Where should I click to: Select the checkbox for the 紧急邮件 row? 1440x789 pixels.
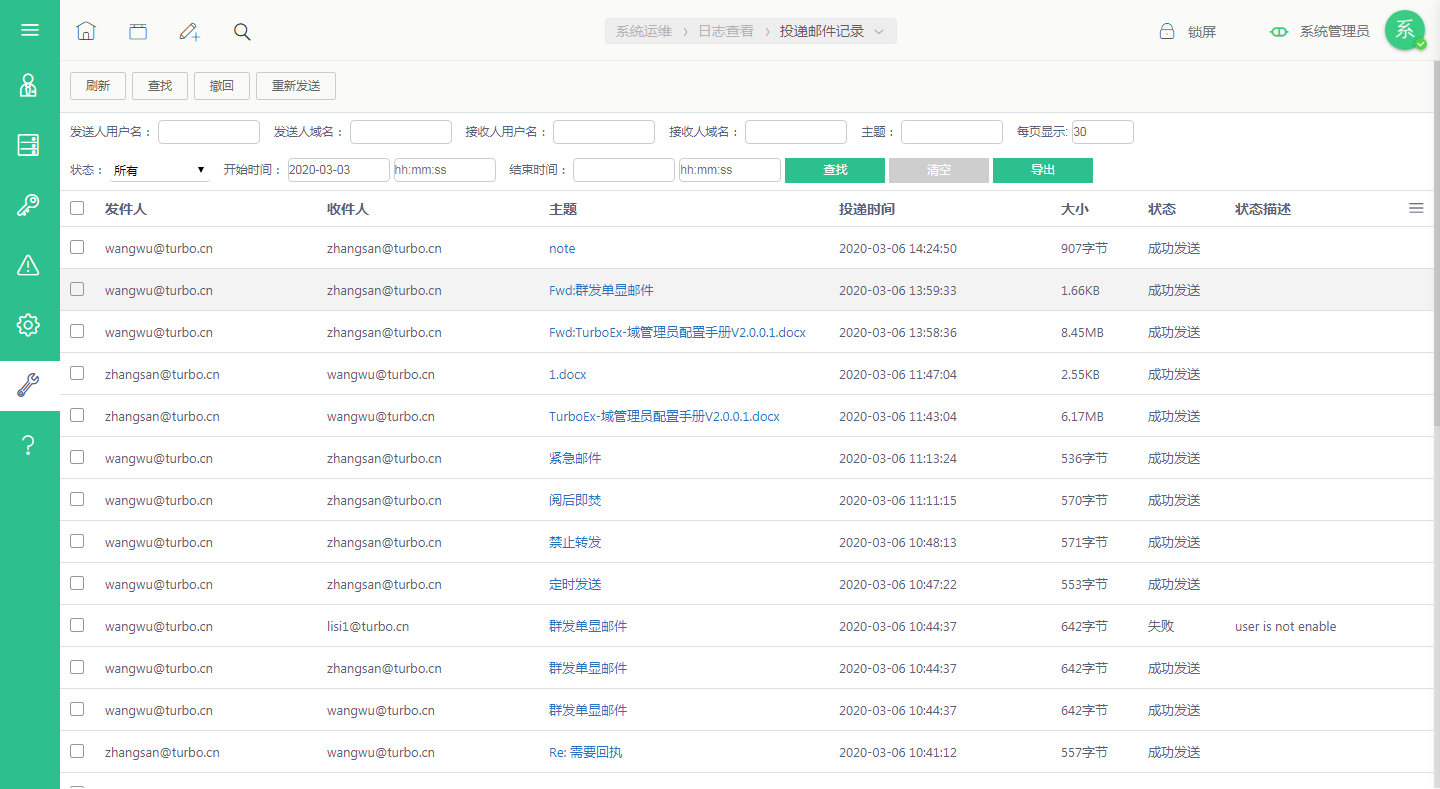(x=77, y=457)
